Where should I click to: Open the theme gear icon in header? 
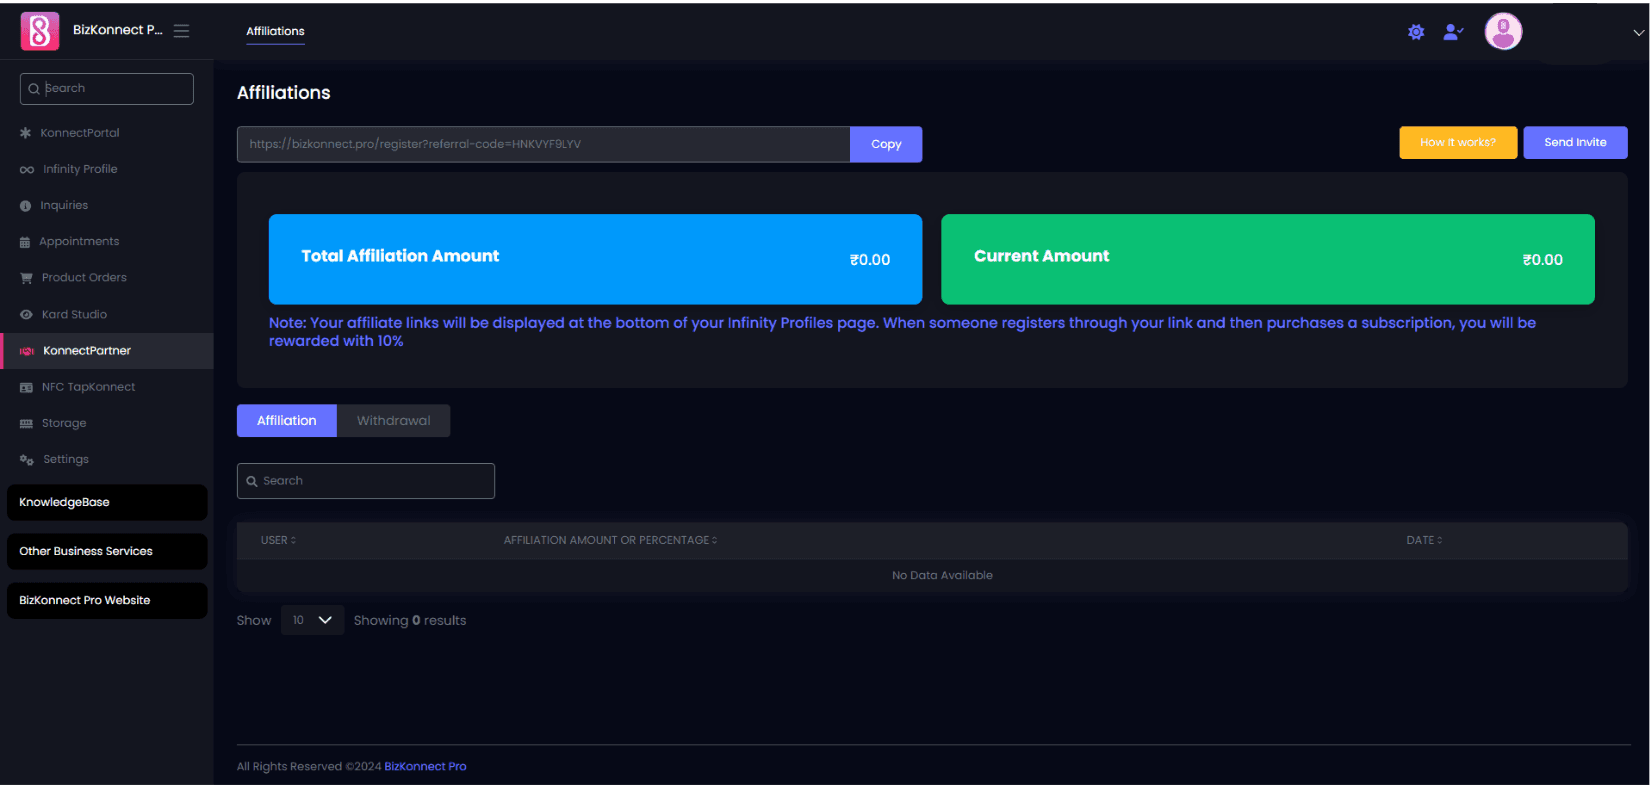[1416, 32]
